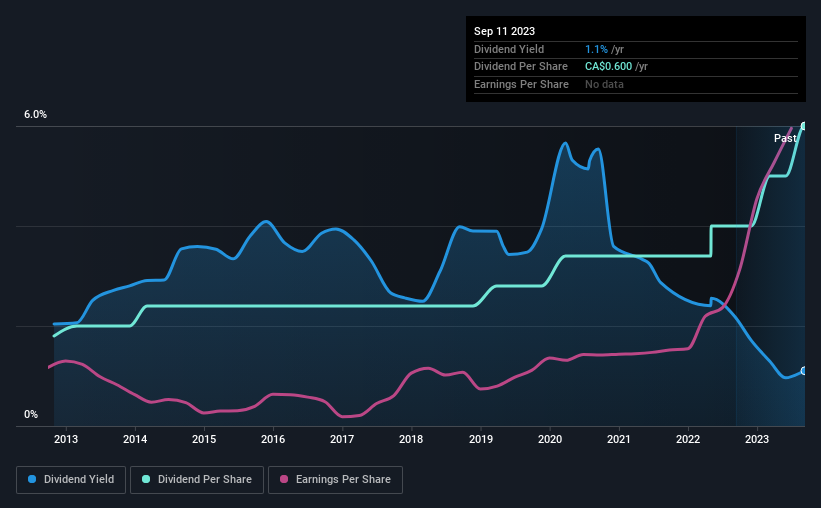
Task: Click the 2020 year axis label
Action: [x=550, y=439]
